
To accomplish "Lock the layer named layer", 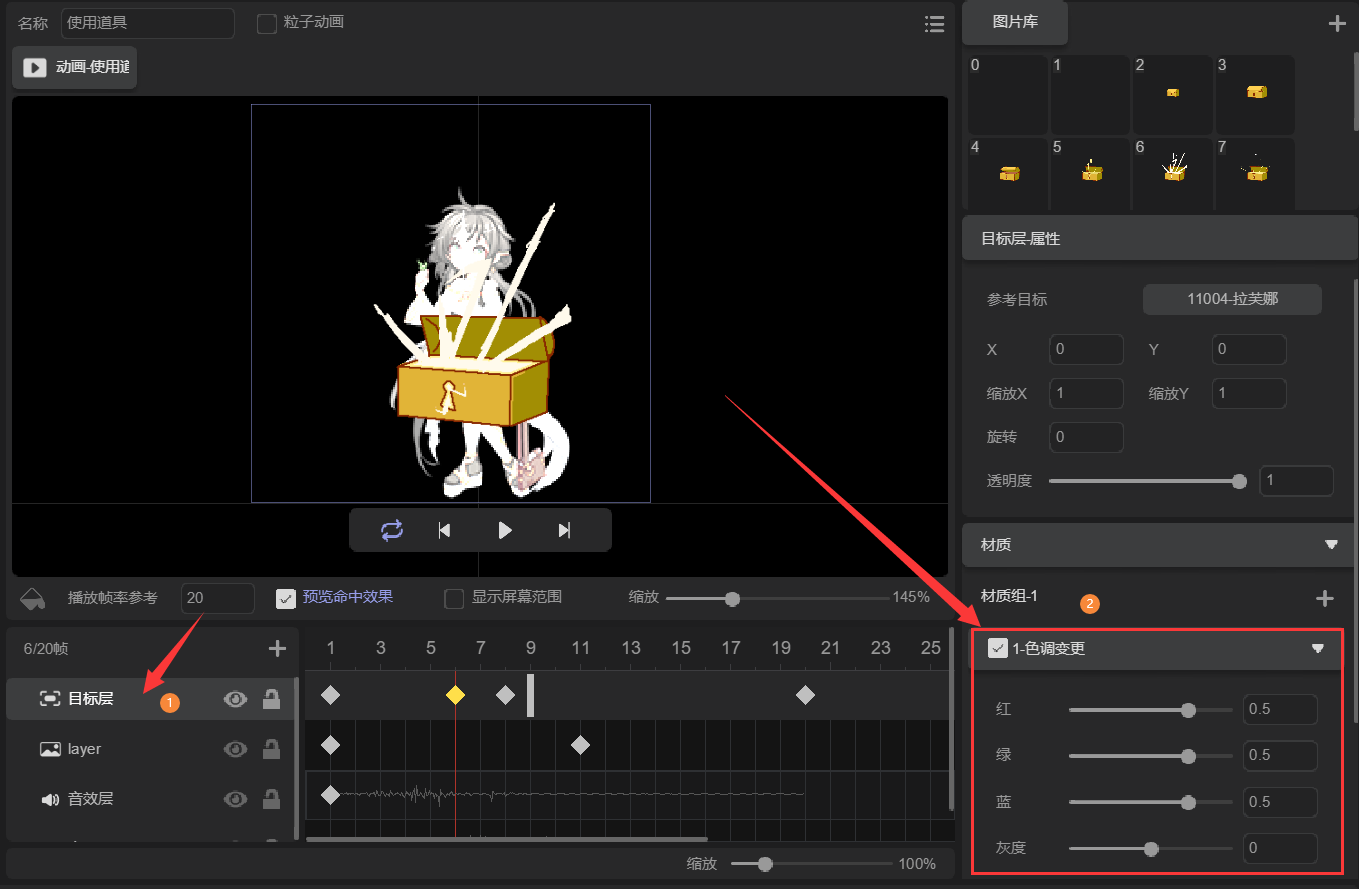I will pyautogui.click(x=271, y=749).
